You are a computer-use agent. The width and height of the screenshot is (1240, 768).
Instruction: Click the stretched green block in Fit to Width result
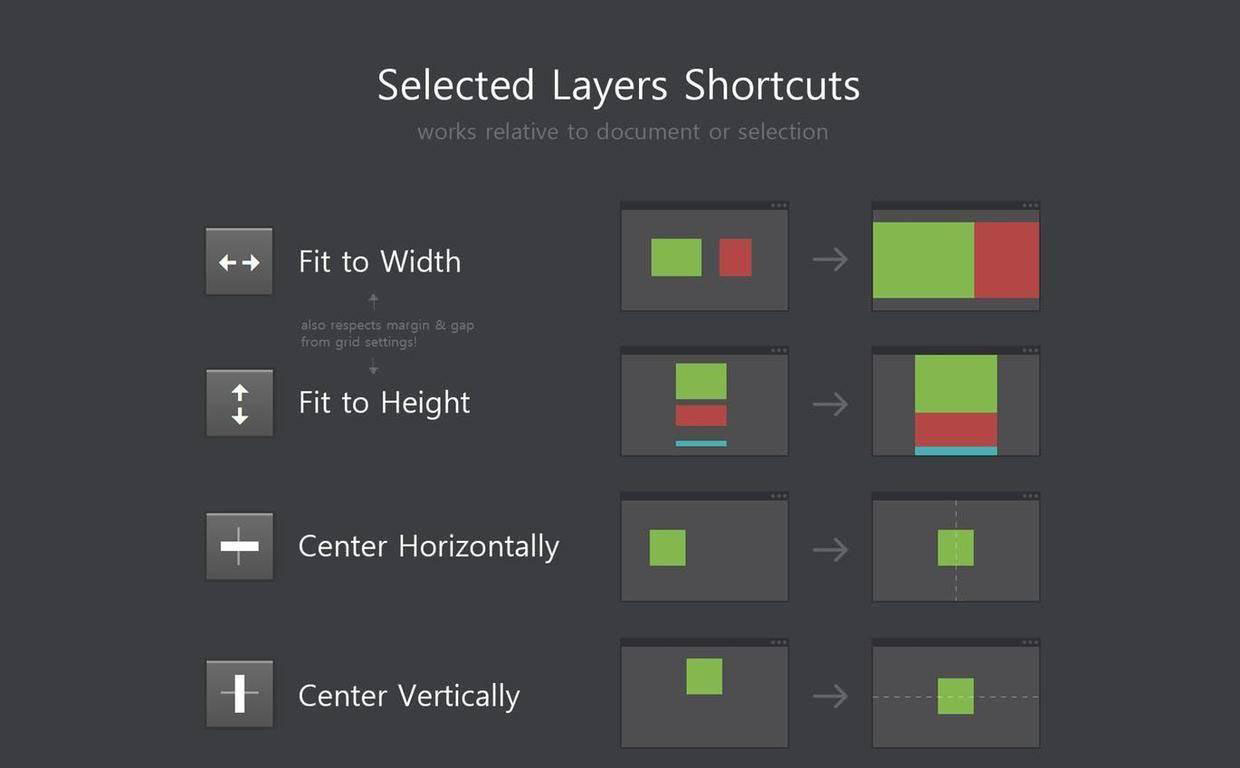923,260
